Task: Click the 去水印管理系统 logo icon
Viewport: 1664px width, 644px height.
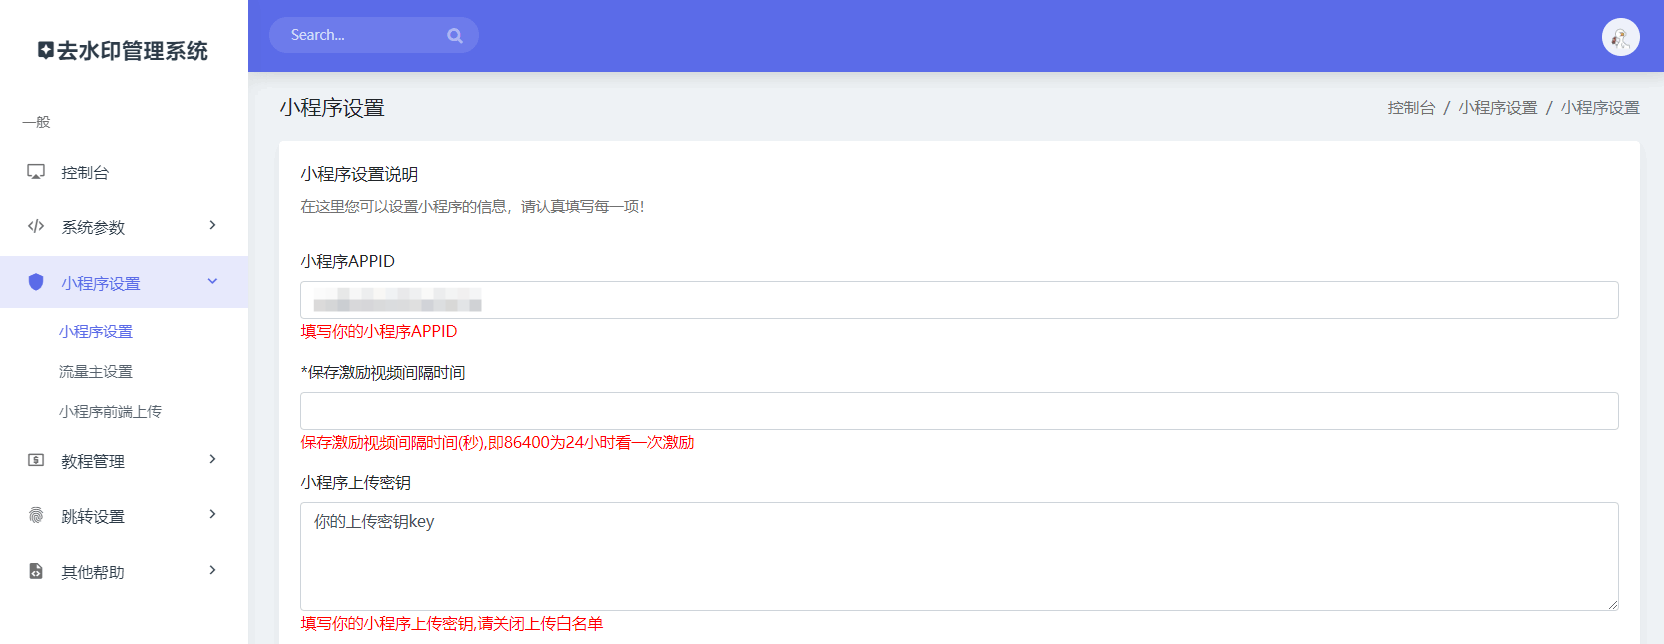Action: 46,50
